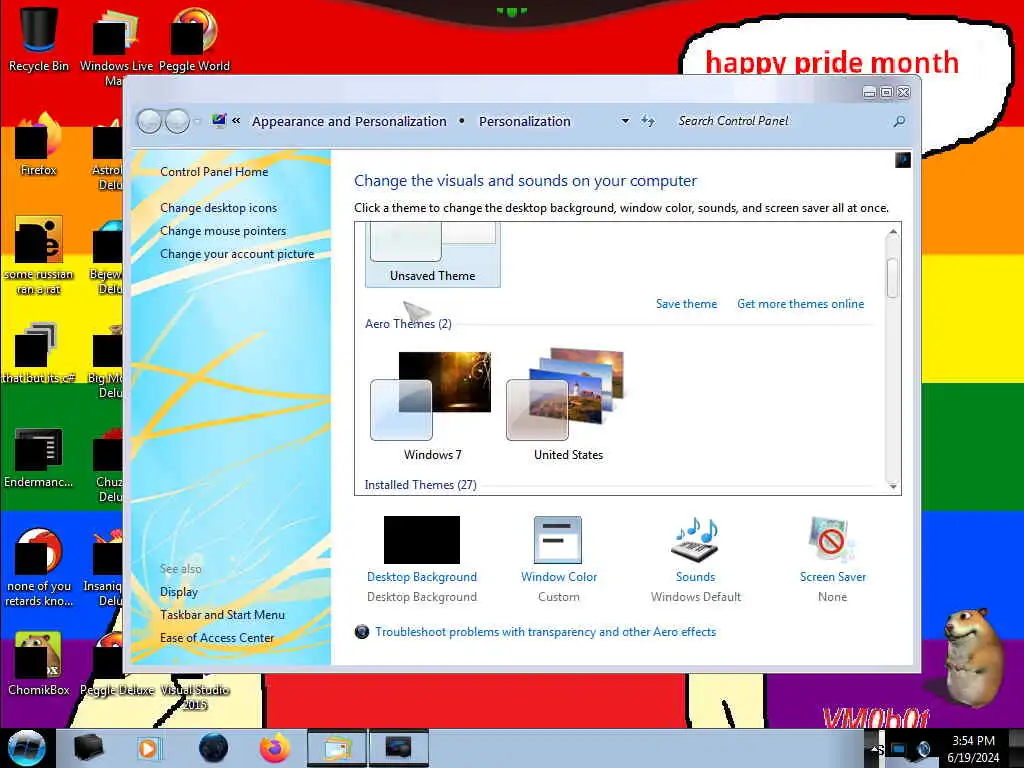Click the help icon in Personalization window
The width and height of the screenshot is (1024, 768).
[903, 159]
